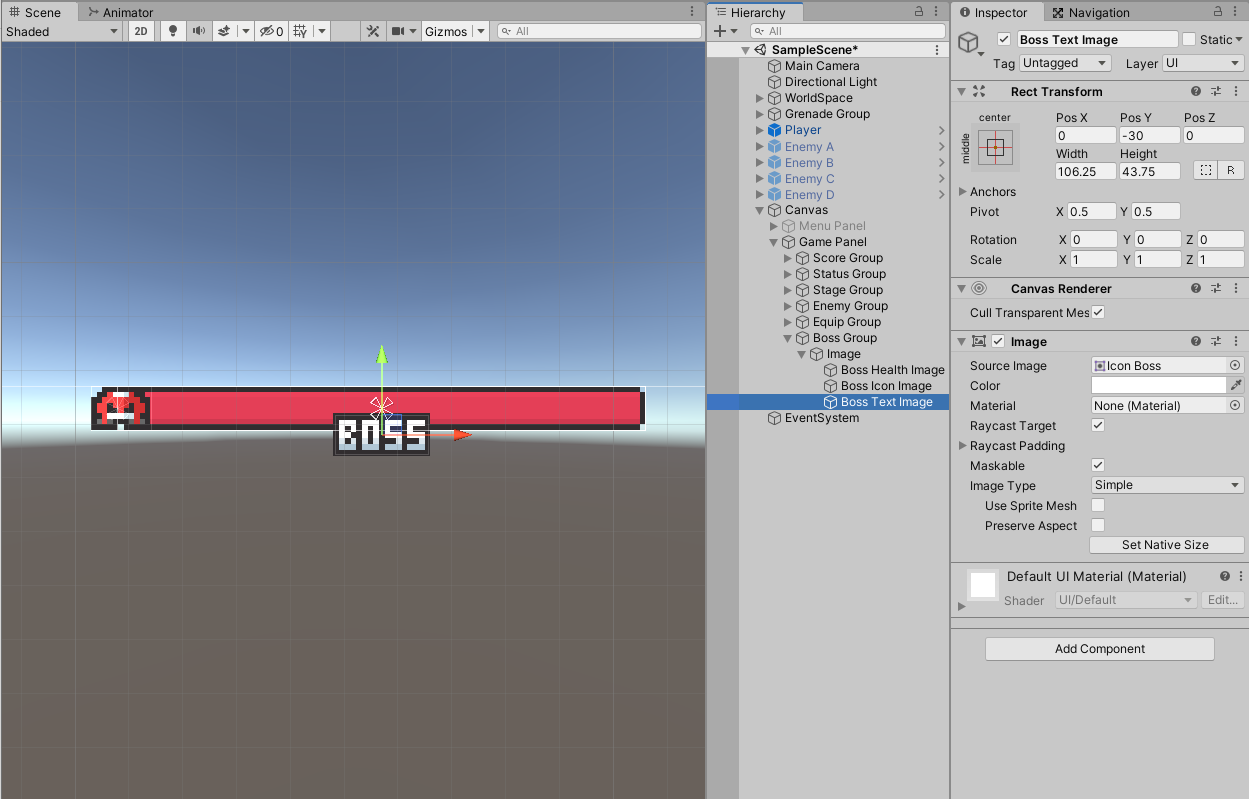
Task: Open the Layer UI dropdown
Action: click(x=1203, y=63)
